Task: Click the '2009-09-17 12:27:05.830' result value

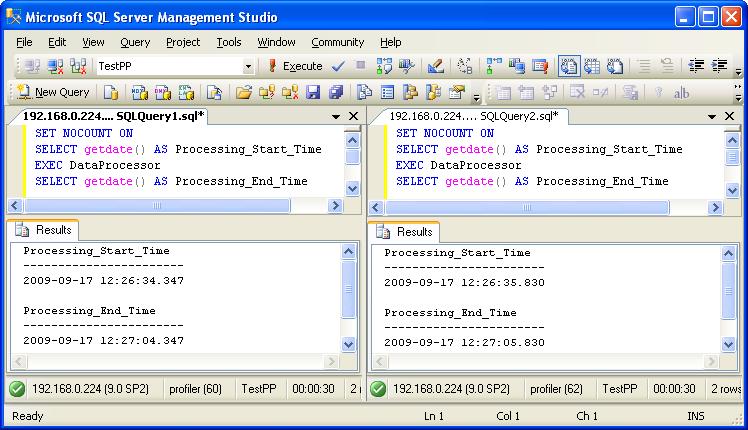Action: pyautogui.click(x=464, y=343)
